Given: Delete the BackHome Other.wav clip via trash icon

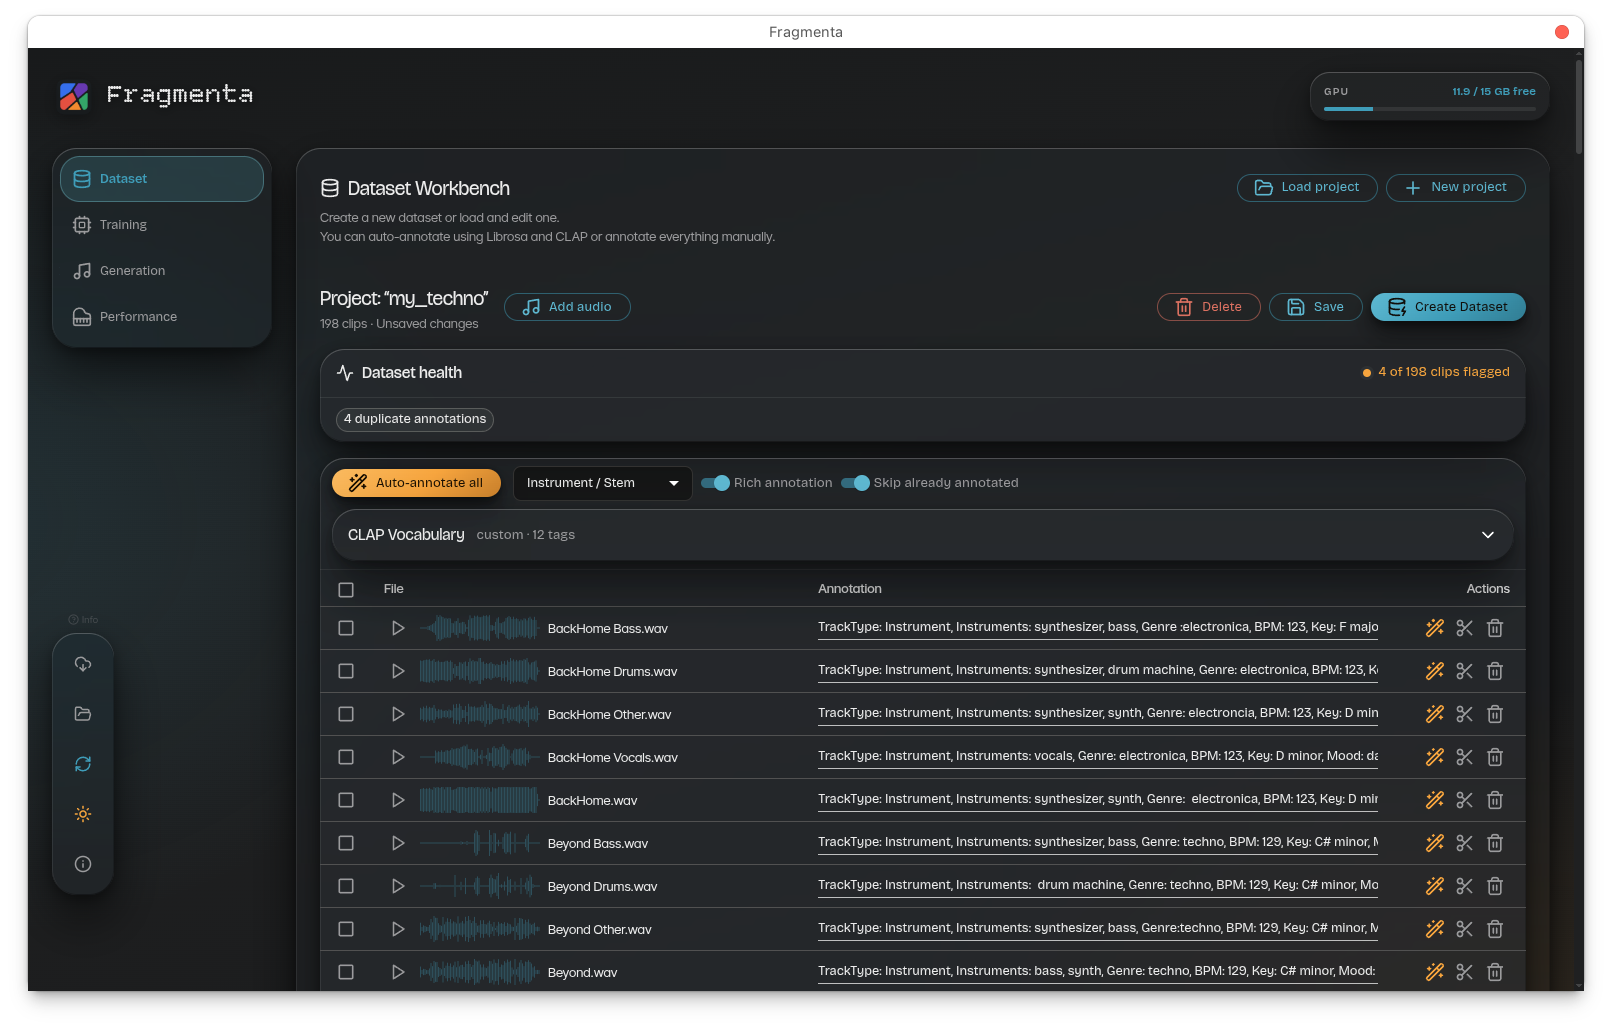Looking at the screenshot, I should (1495, 714).
